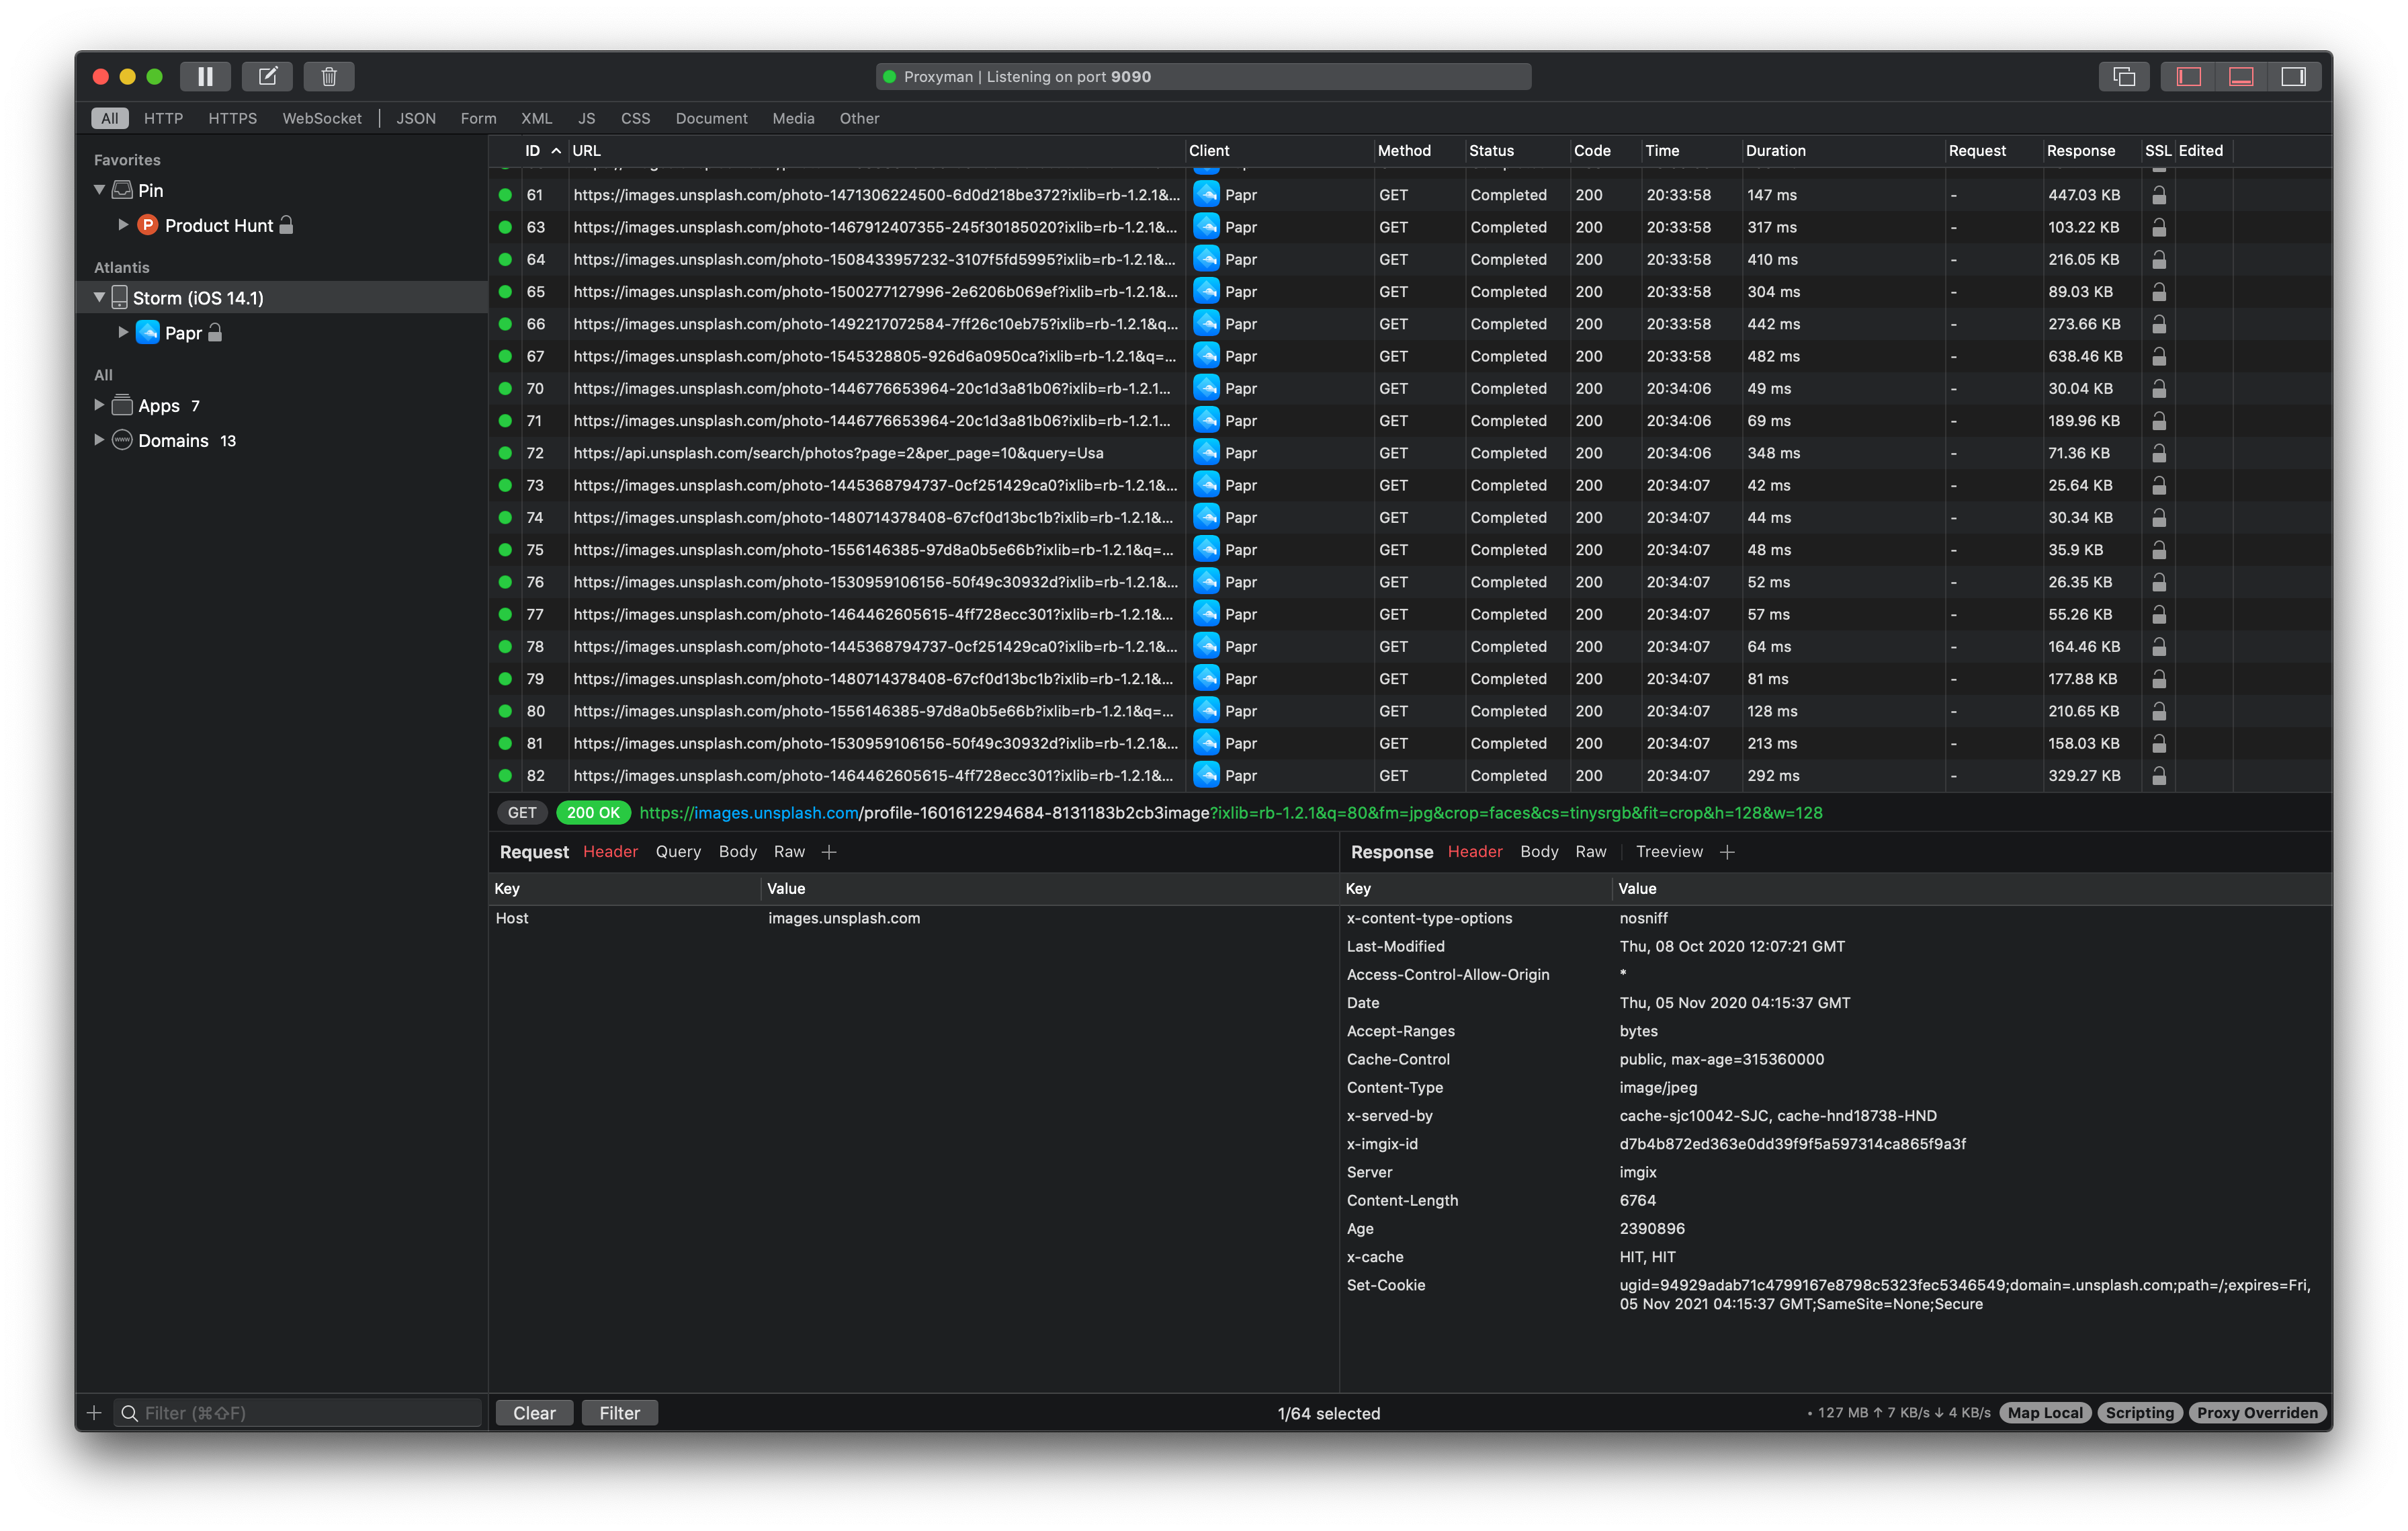Expand the Domains list showing 13 items
The width and height of the screenshot is (2408, 1531).
(x=99, y=440)
